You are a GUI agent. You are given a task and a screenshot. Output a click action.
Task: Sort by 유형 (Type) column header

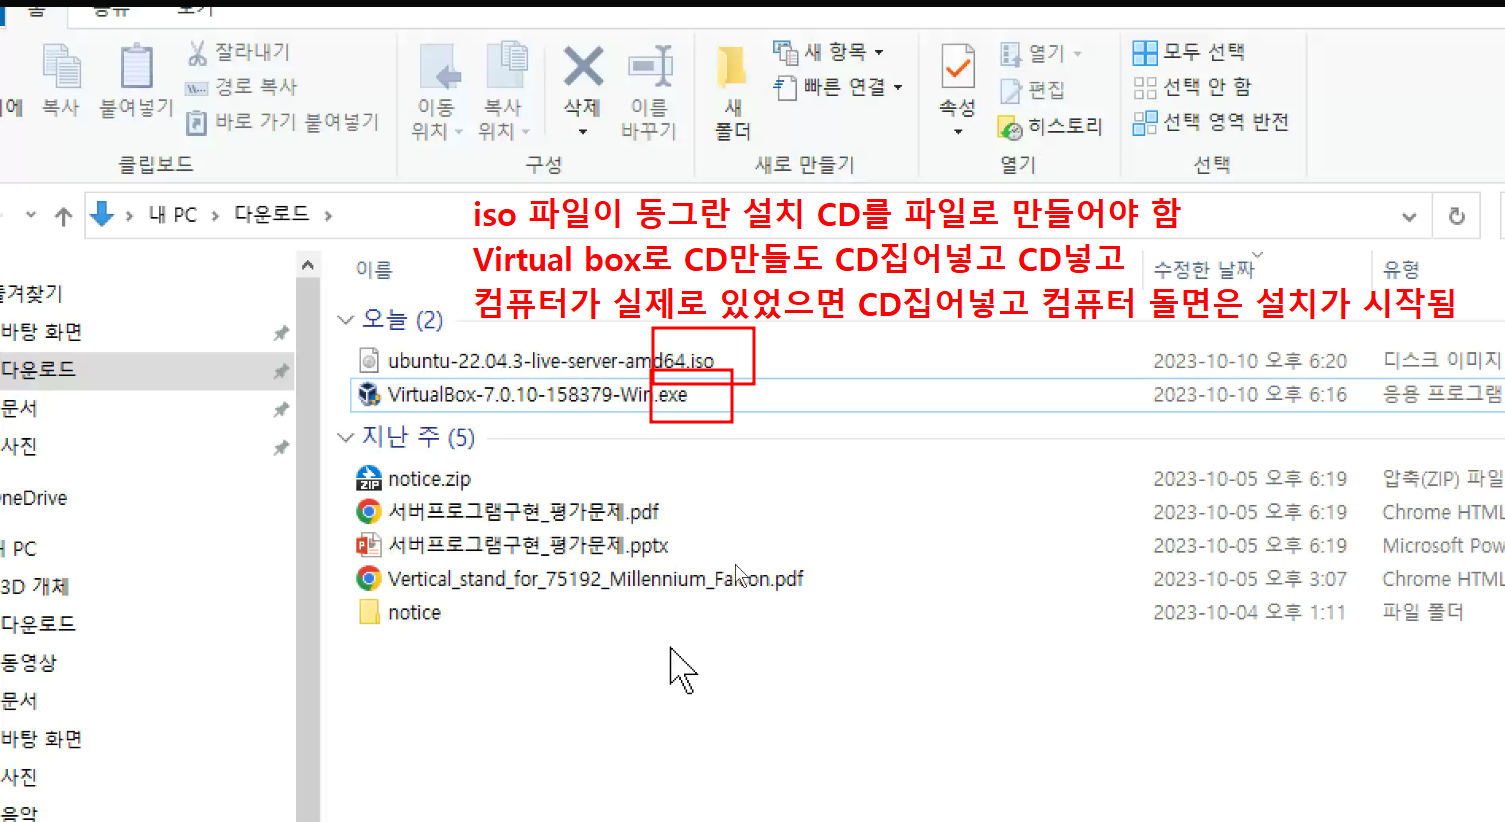click(x=1401, y=270)
